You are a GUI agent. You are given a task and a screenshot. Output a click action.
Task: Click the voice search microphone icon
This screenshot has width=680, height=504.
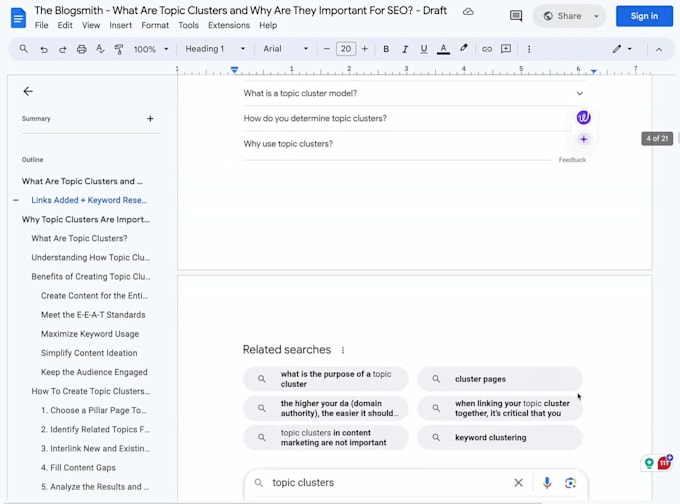pyautogui.click(x=547, y=483)
